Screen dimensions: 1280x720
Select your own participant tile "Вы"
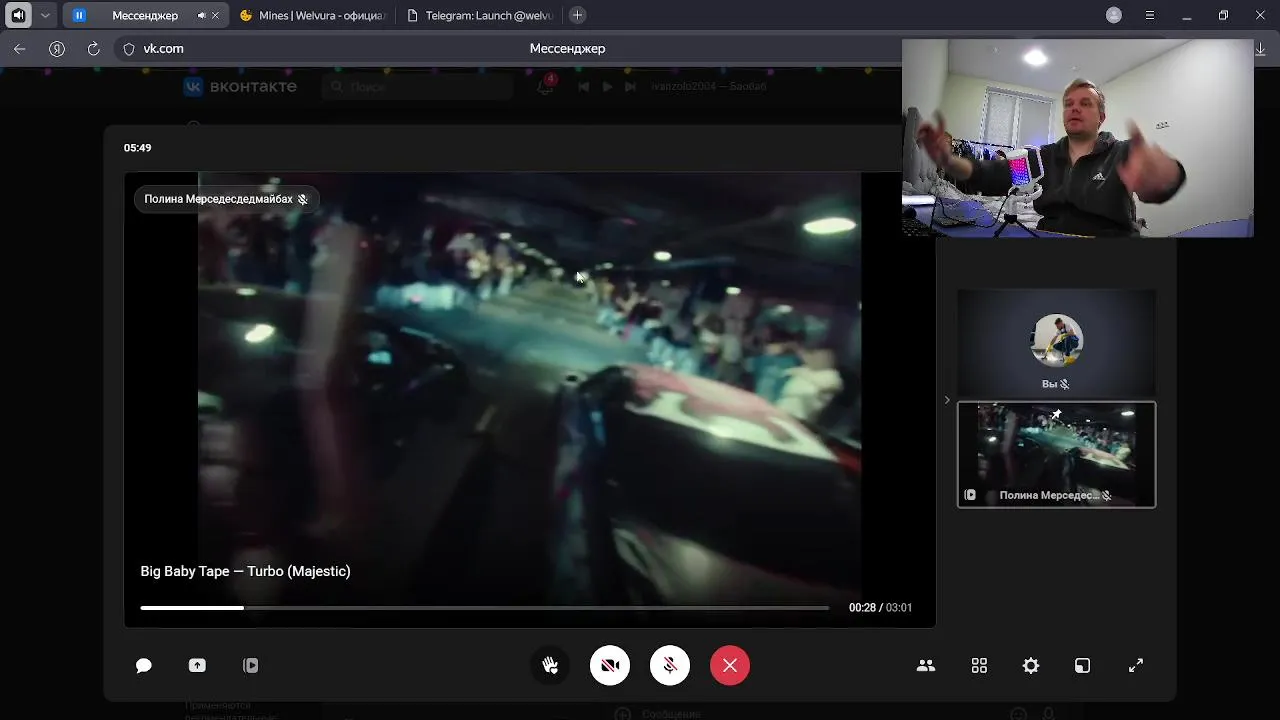pyautogui.click(x=1057, y=343)
